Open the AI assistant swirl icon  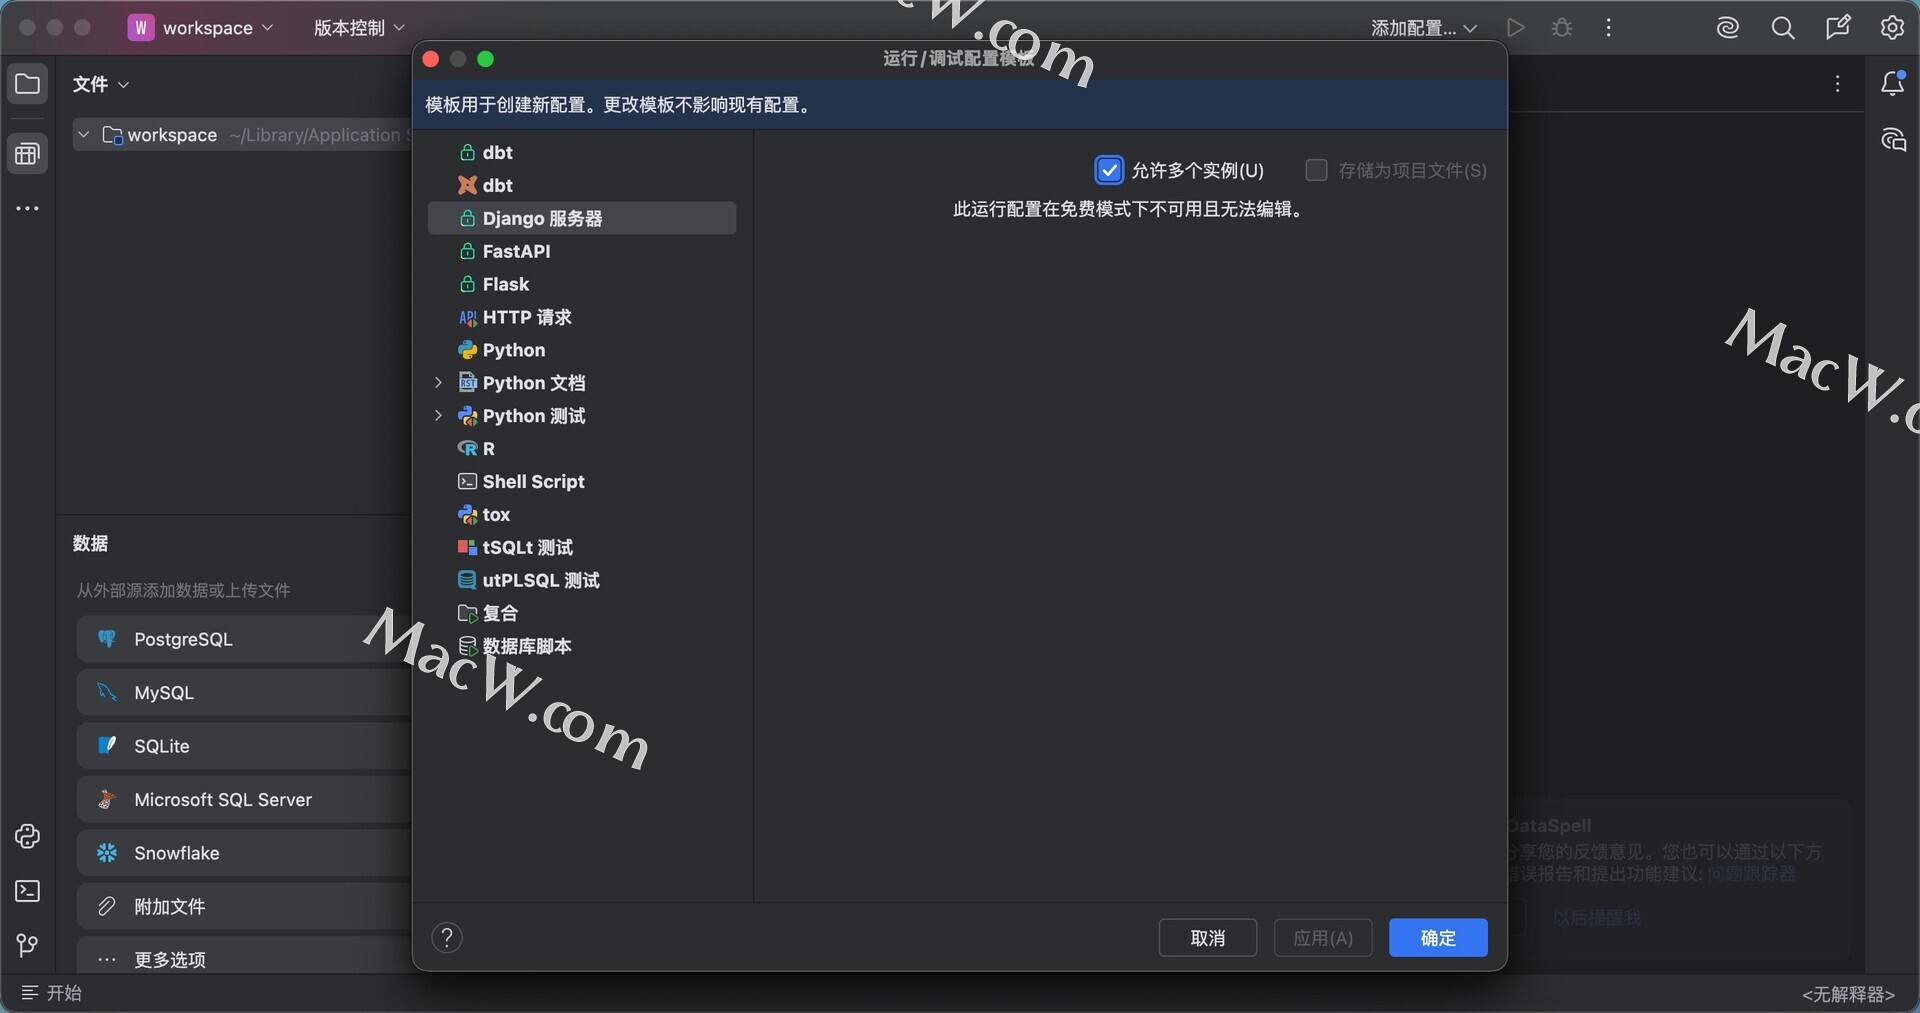click(1727, 28)
